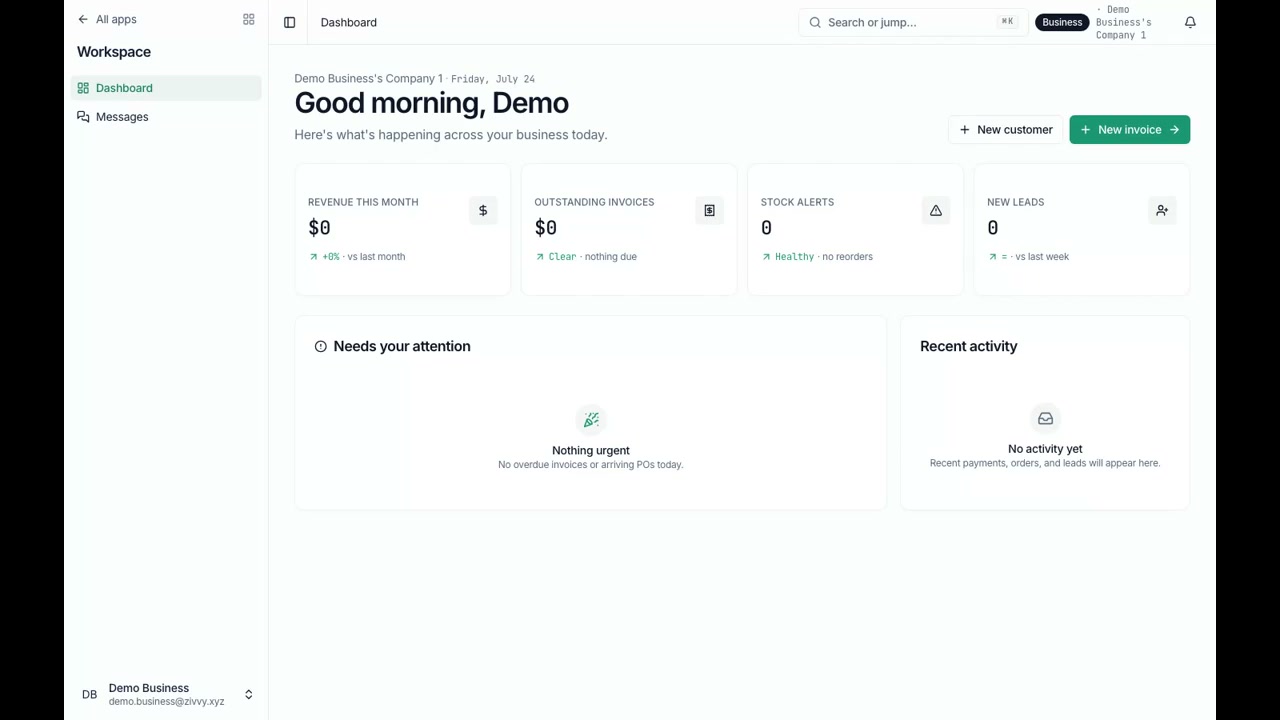Screen dimensions: 1280x720
Task: Expand the Demo Business account switcher
Action: coord(249,694)
